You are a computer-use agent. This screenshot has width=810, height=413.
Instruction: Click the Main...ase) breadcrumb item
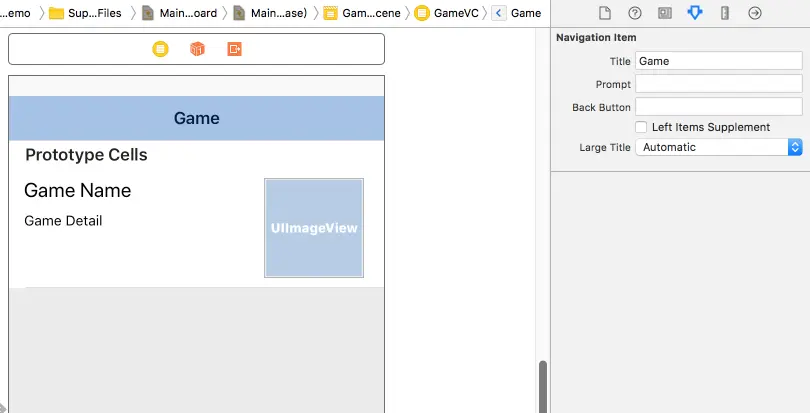coord(271,13)
